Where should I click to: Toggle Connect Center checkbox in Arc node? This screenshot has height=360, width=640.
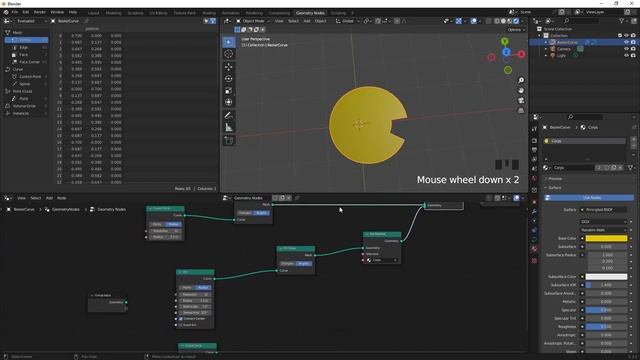pyautogui.click(x=181, y=319)
